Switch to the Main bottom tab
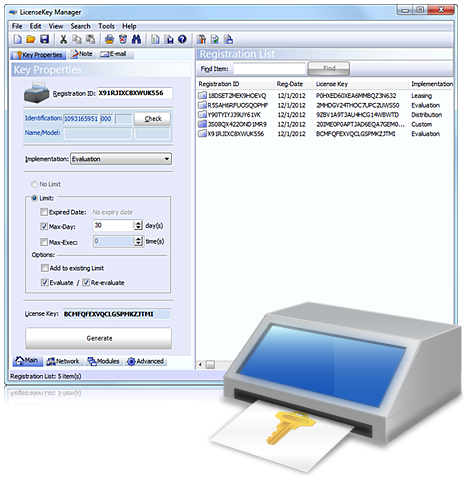 pos(27,361)
